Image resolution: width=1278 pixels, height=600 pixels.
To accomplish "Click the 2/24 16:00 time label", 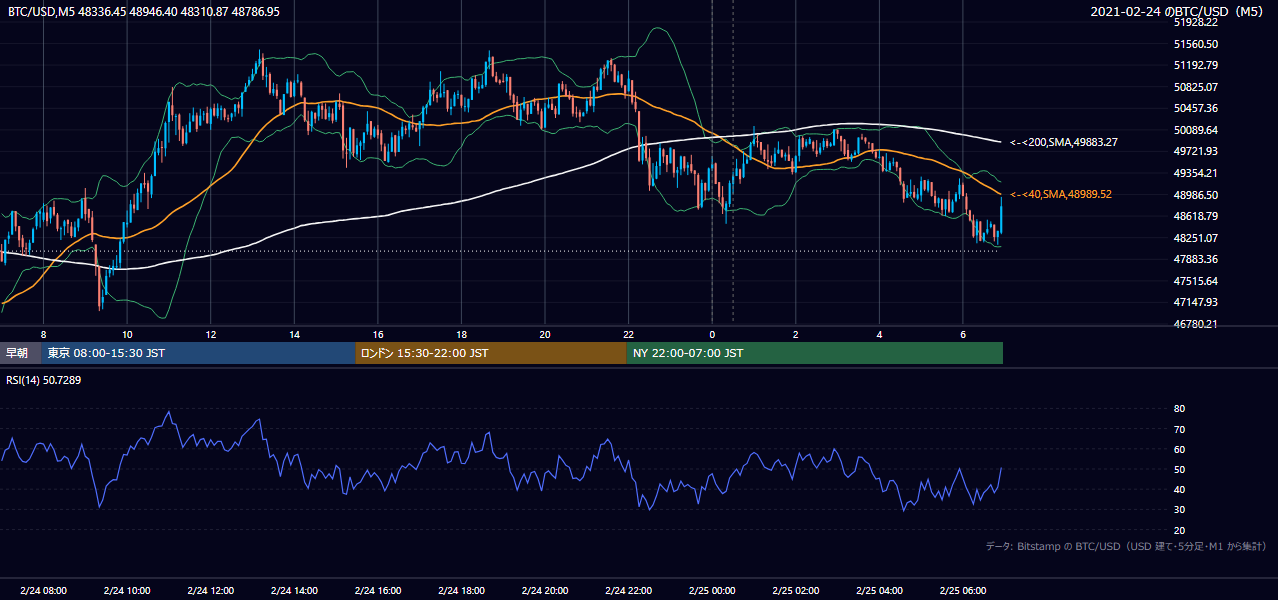I will point(378,590).
